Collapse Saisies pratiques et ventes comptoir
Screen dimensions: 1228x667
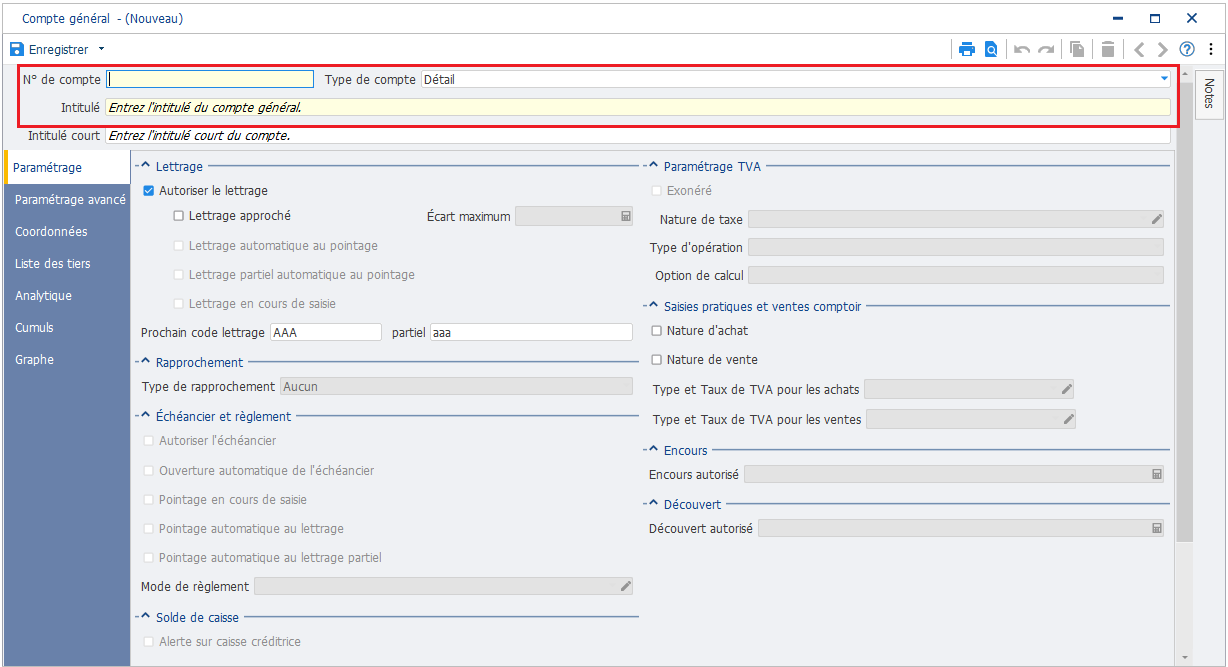coord(653,306)
